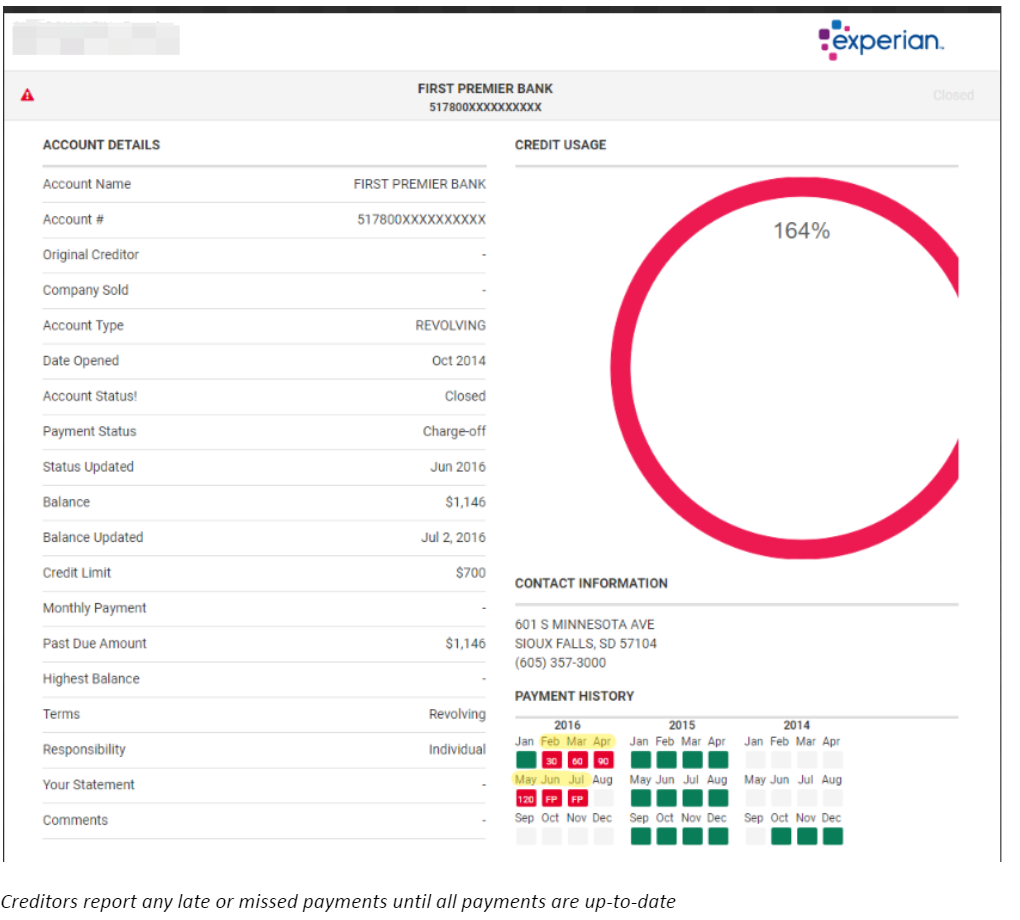Click the empty gray square for Aug 2016
1020x920 pixels.
(x=603, y=798)
